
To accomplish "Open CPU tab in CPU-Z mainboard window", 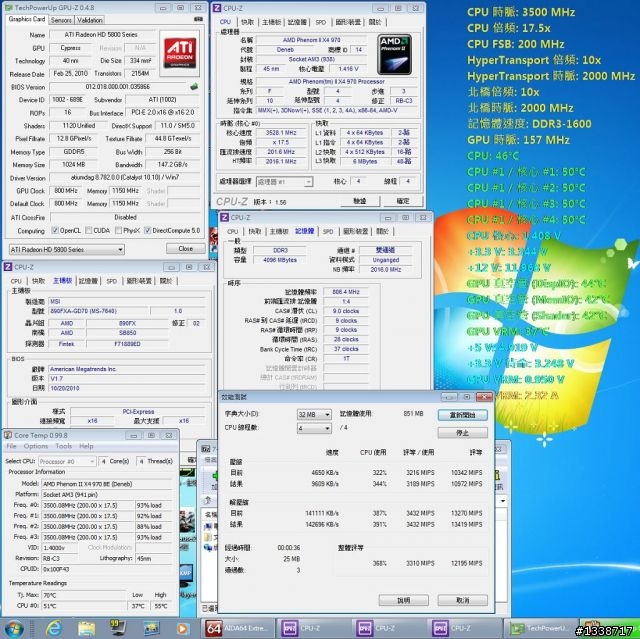I will point(16,281).
